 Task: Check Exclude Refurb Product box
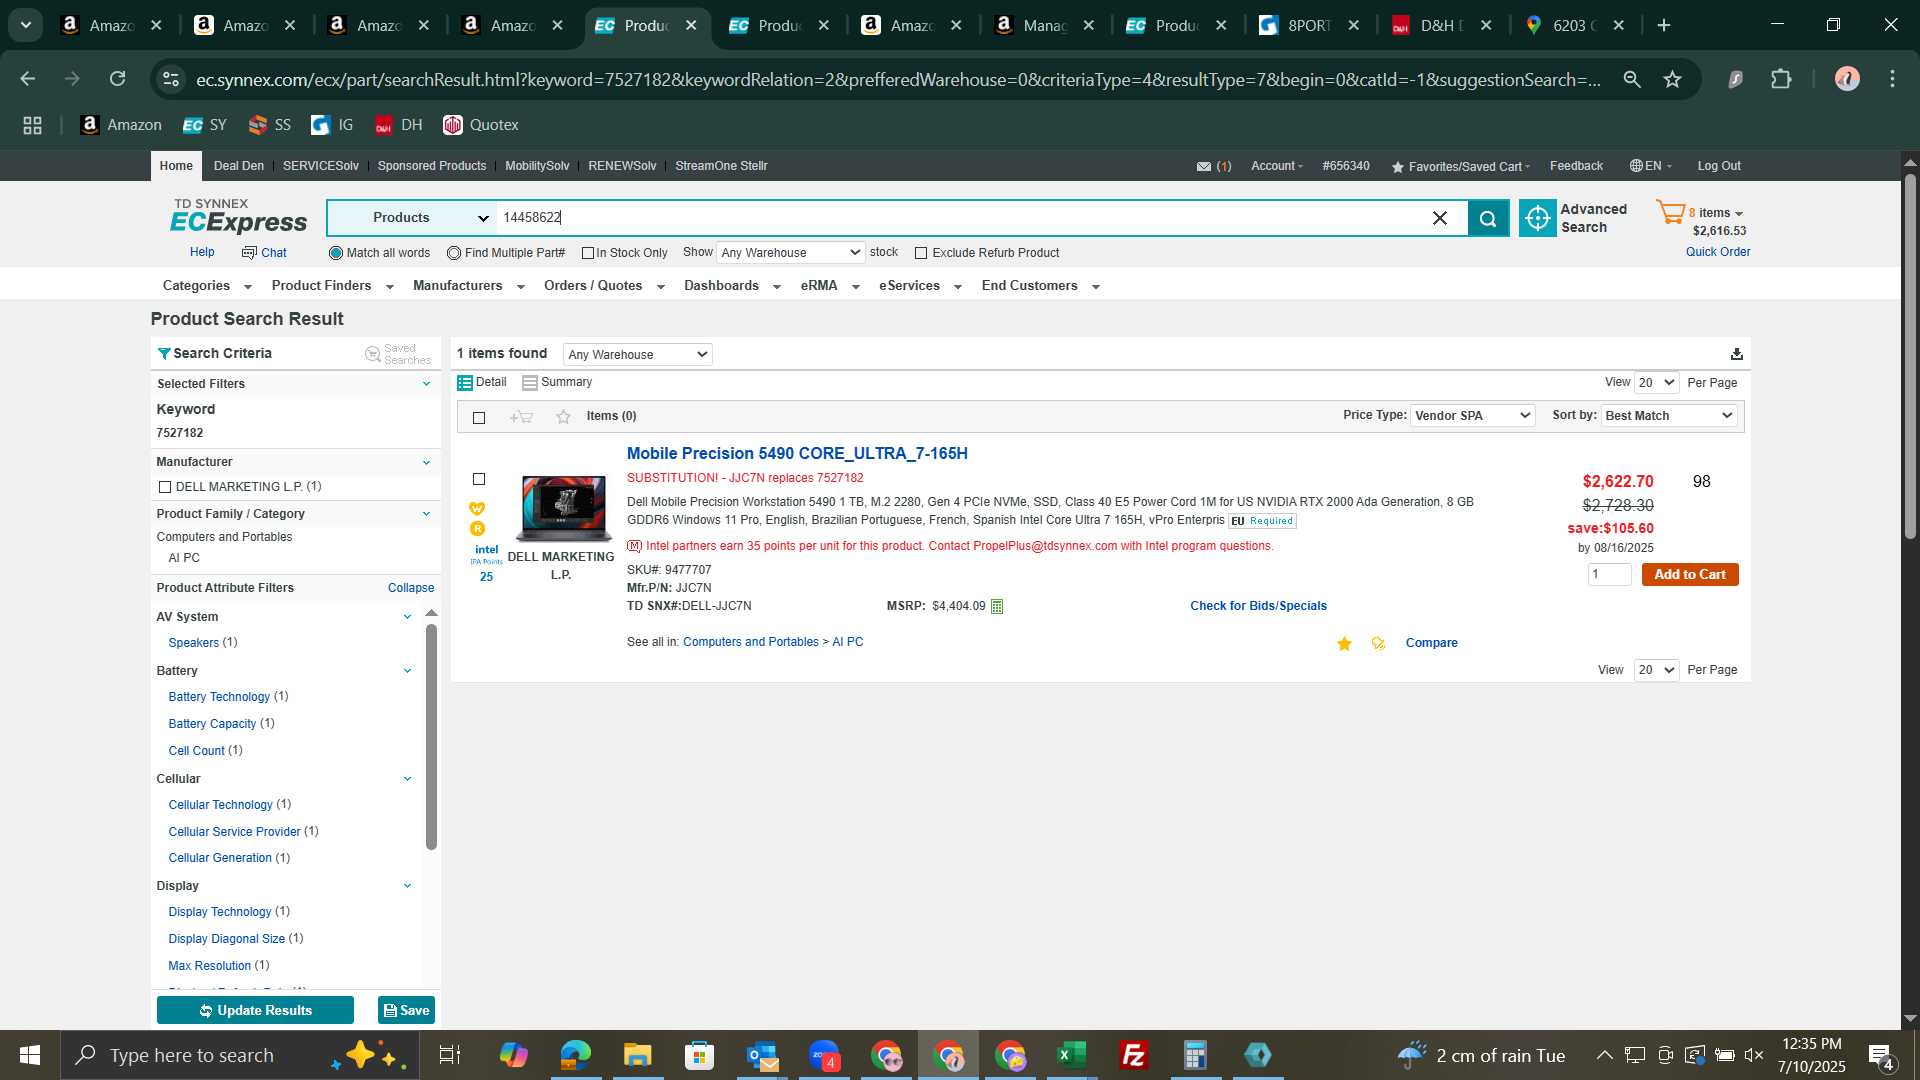[921, 254]
